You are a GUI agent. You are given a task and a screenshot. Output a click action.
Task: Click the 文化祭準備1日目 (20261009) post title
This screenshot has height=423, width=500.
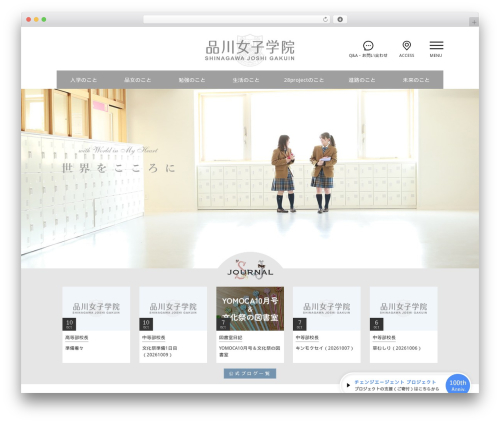click(x=160, y=351)
